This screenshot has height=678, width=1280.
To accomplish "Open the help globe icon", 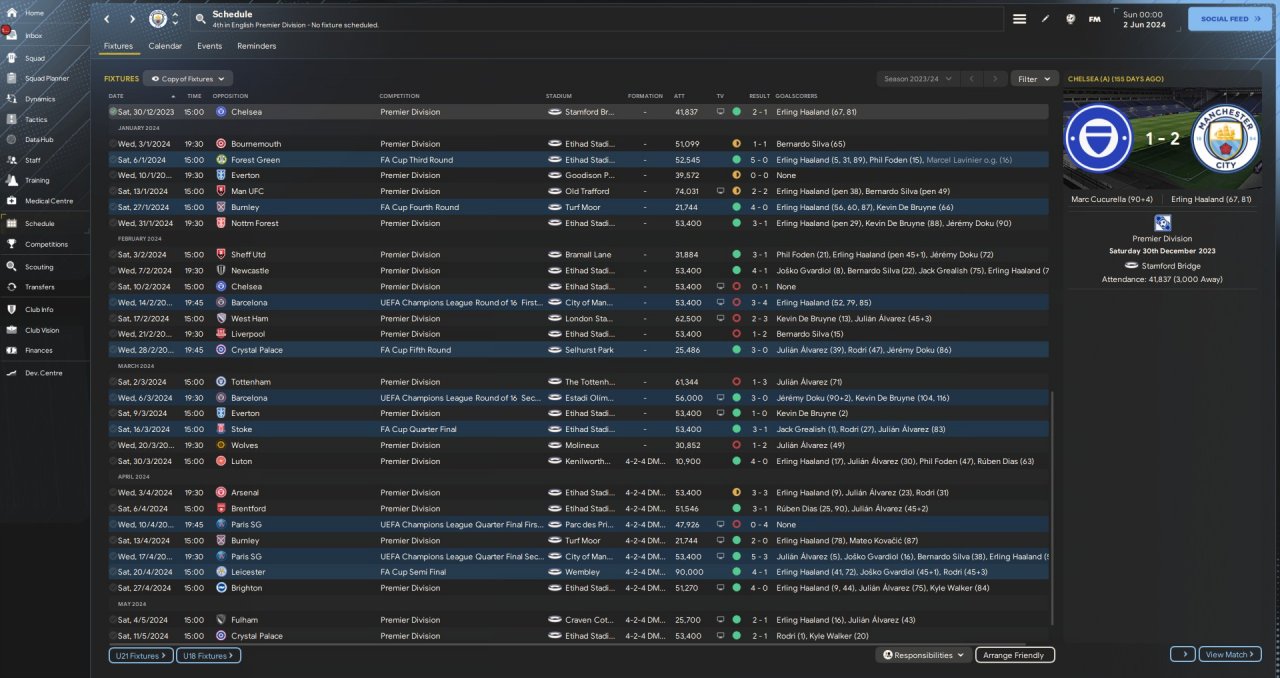I will coord(1070,19).
